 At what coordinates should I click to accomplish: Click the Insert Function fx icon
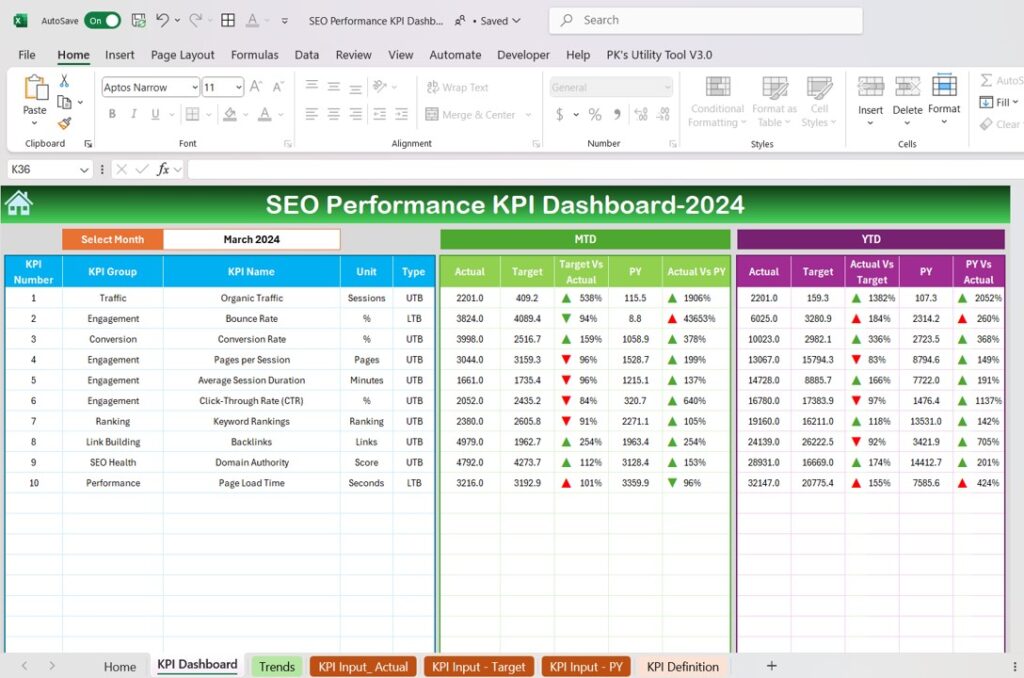point(163,169)
